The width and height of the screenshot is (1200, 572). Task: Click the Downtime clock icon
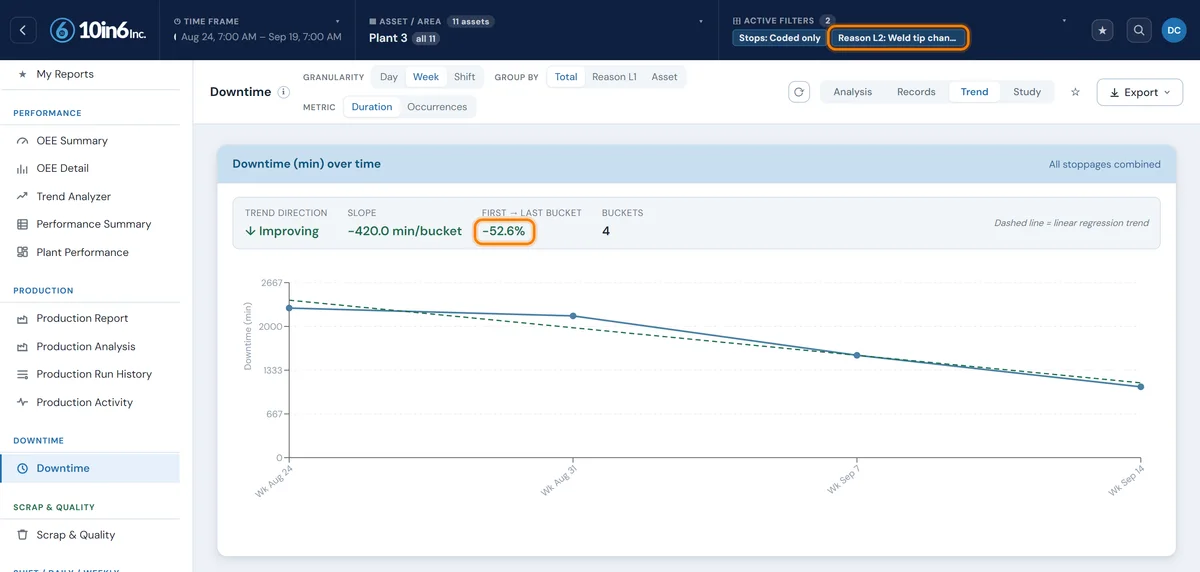tap(23, 469)
